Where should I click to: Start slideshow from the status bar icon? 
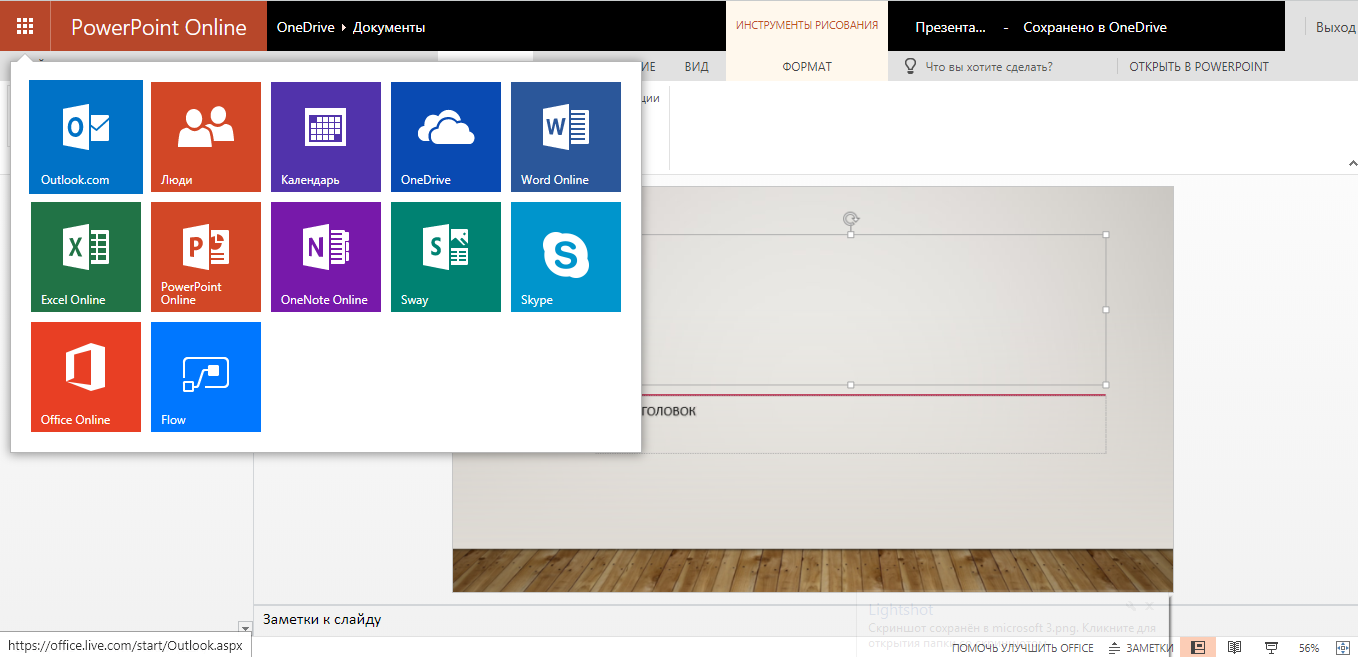click(1271, 646)
